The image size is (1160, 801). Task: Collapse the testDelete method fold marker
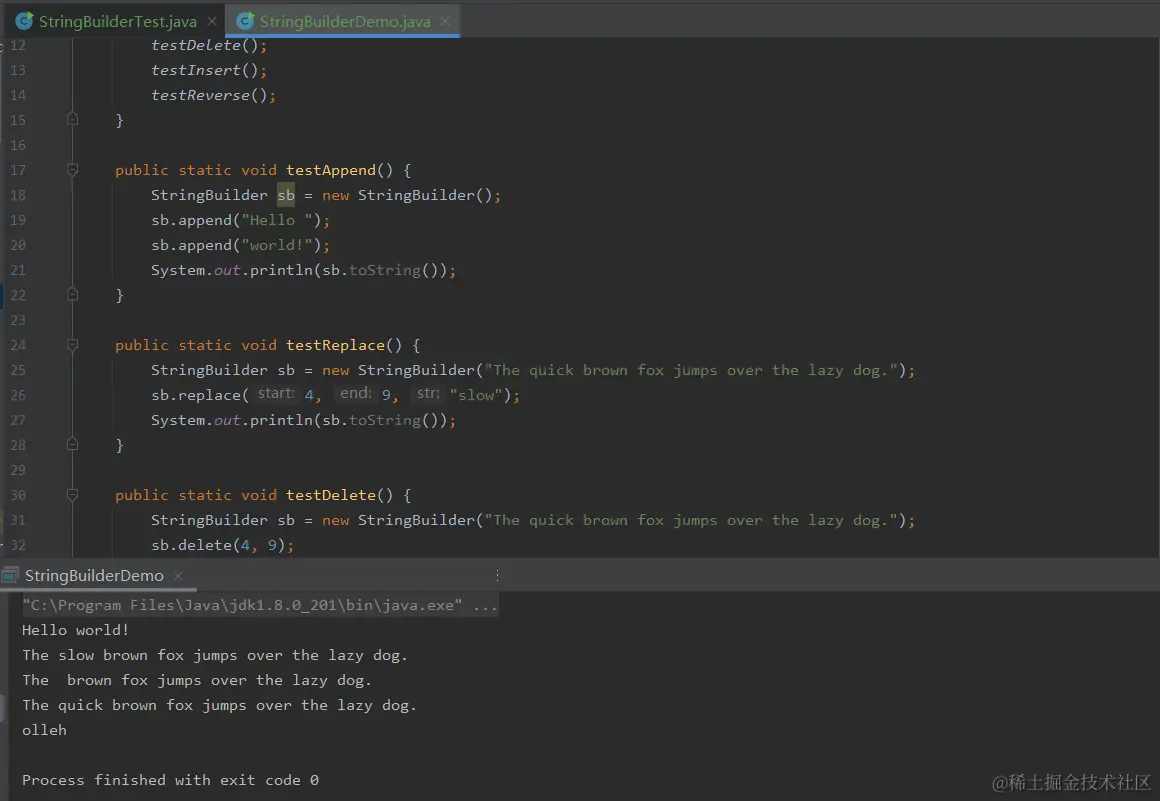[x=72, y=495]
